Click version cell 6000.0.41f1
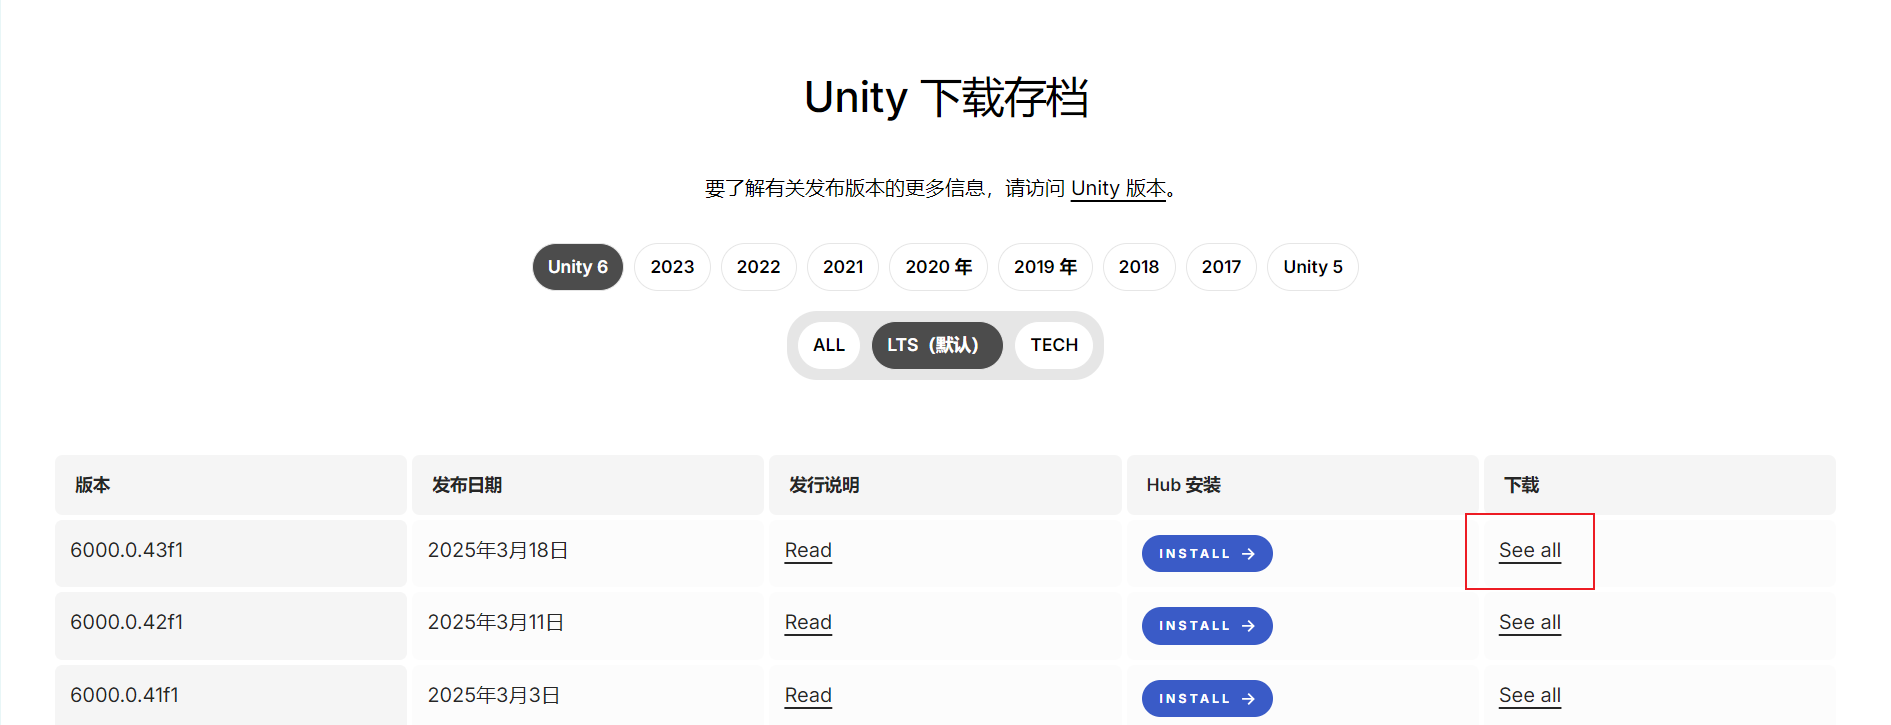 coord(231,695)
